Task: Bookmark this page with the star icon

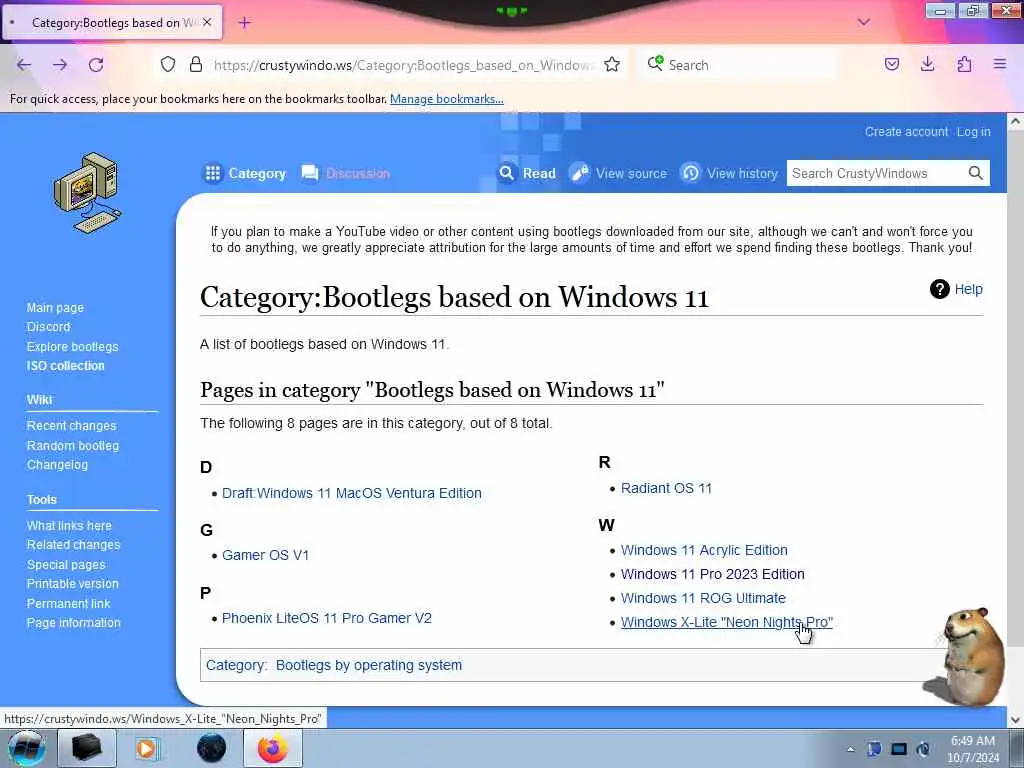Action: click(612, 65)
